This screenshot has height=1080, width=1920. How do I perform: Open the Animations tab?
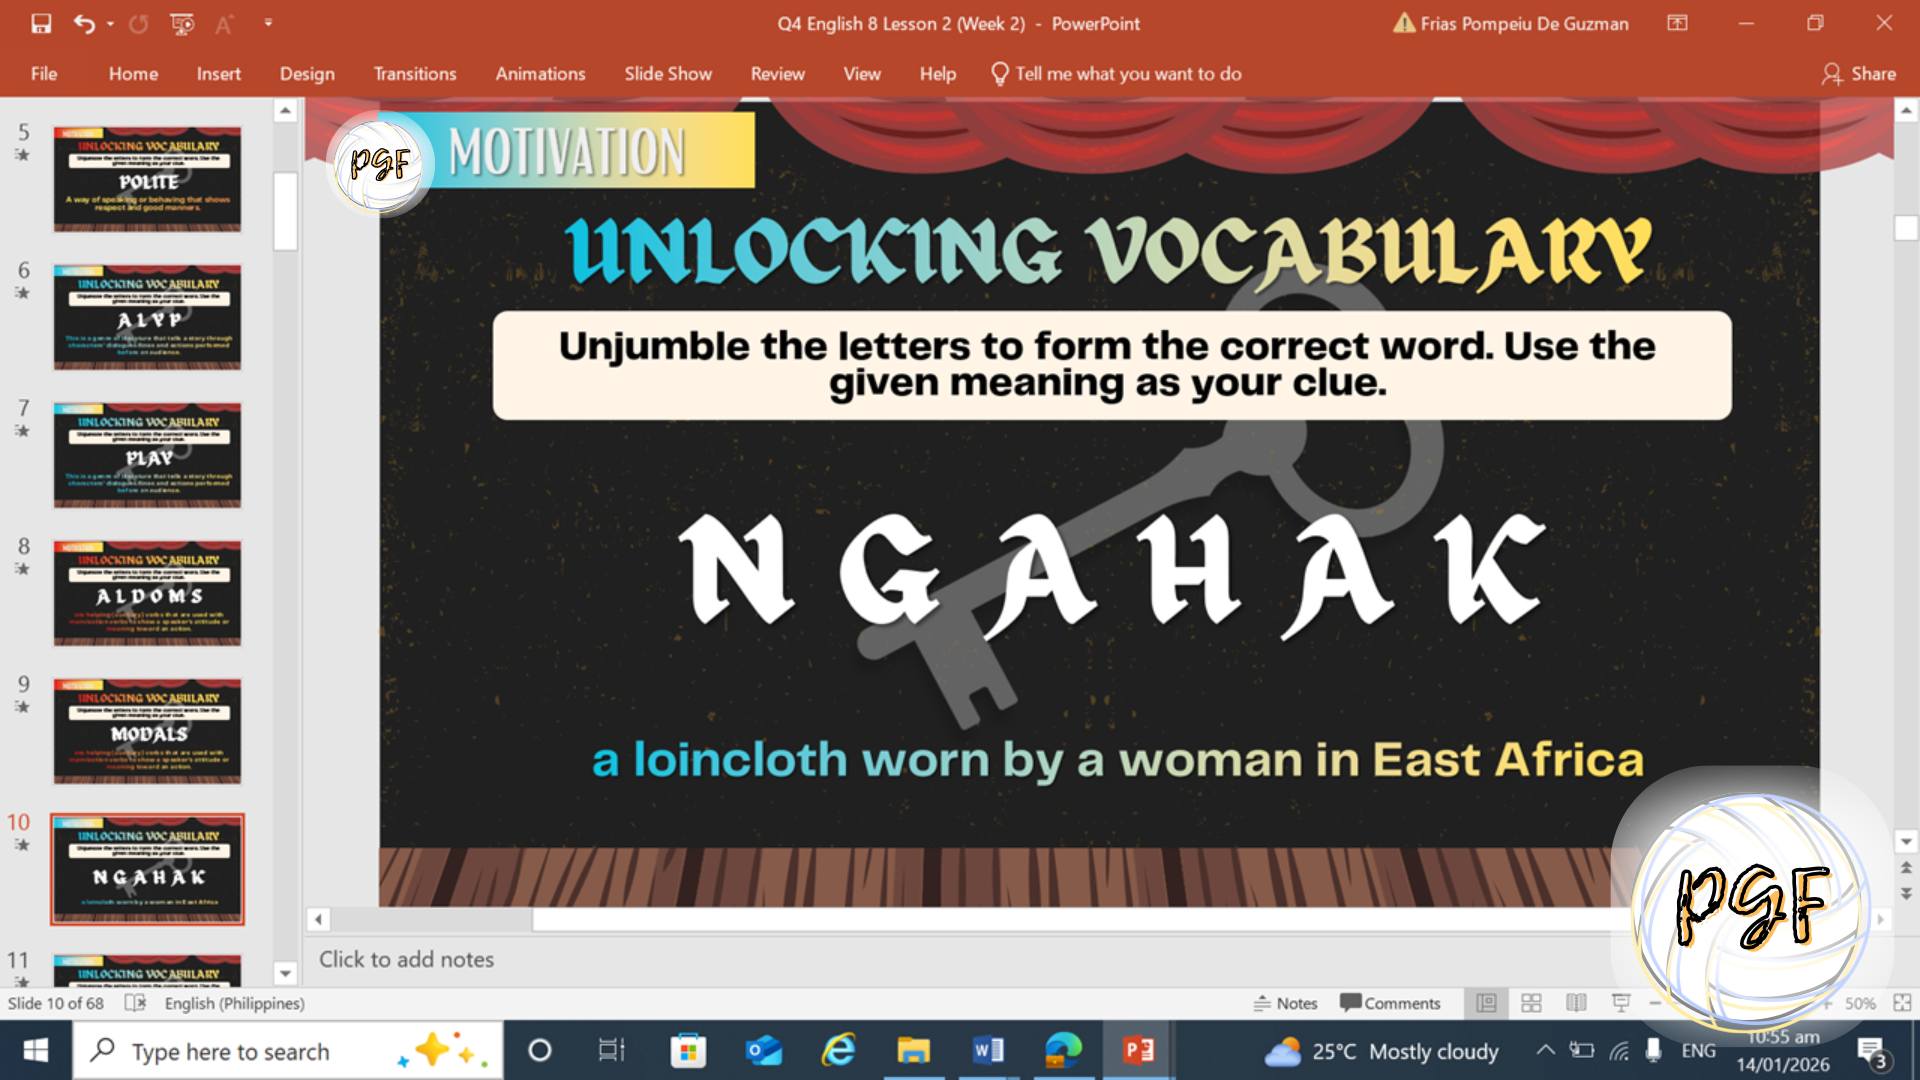point(540,74)
